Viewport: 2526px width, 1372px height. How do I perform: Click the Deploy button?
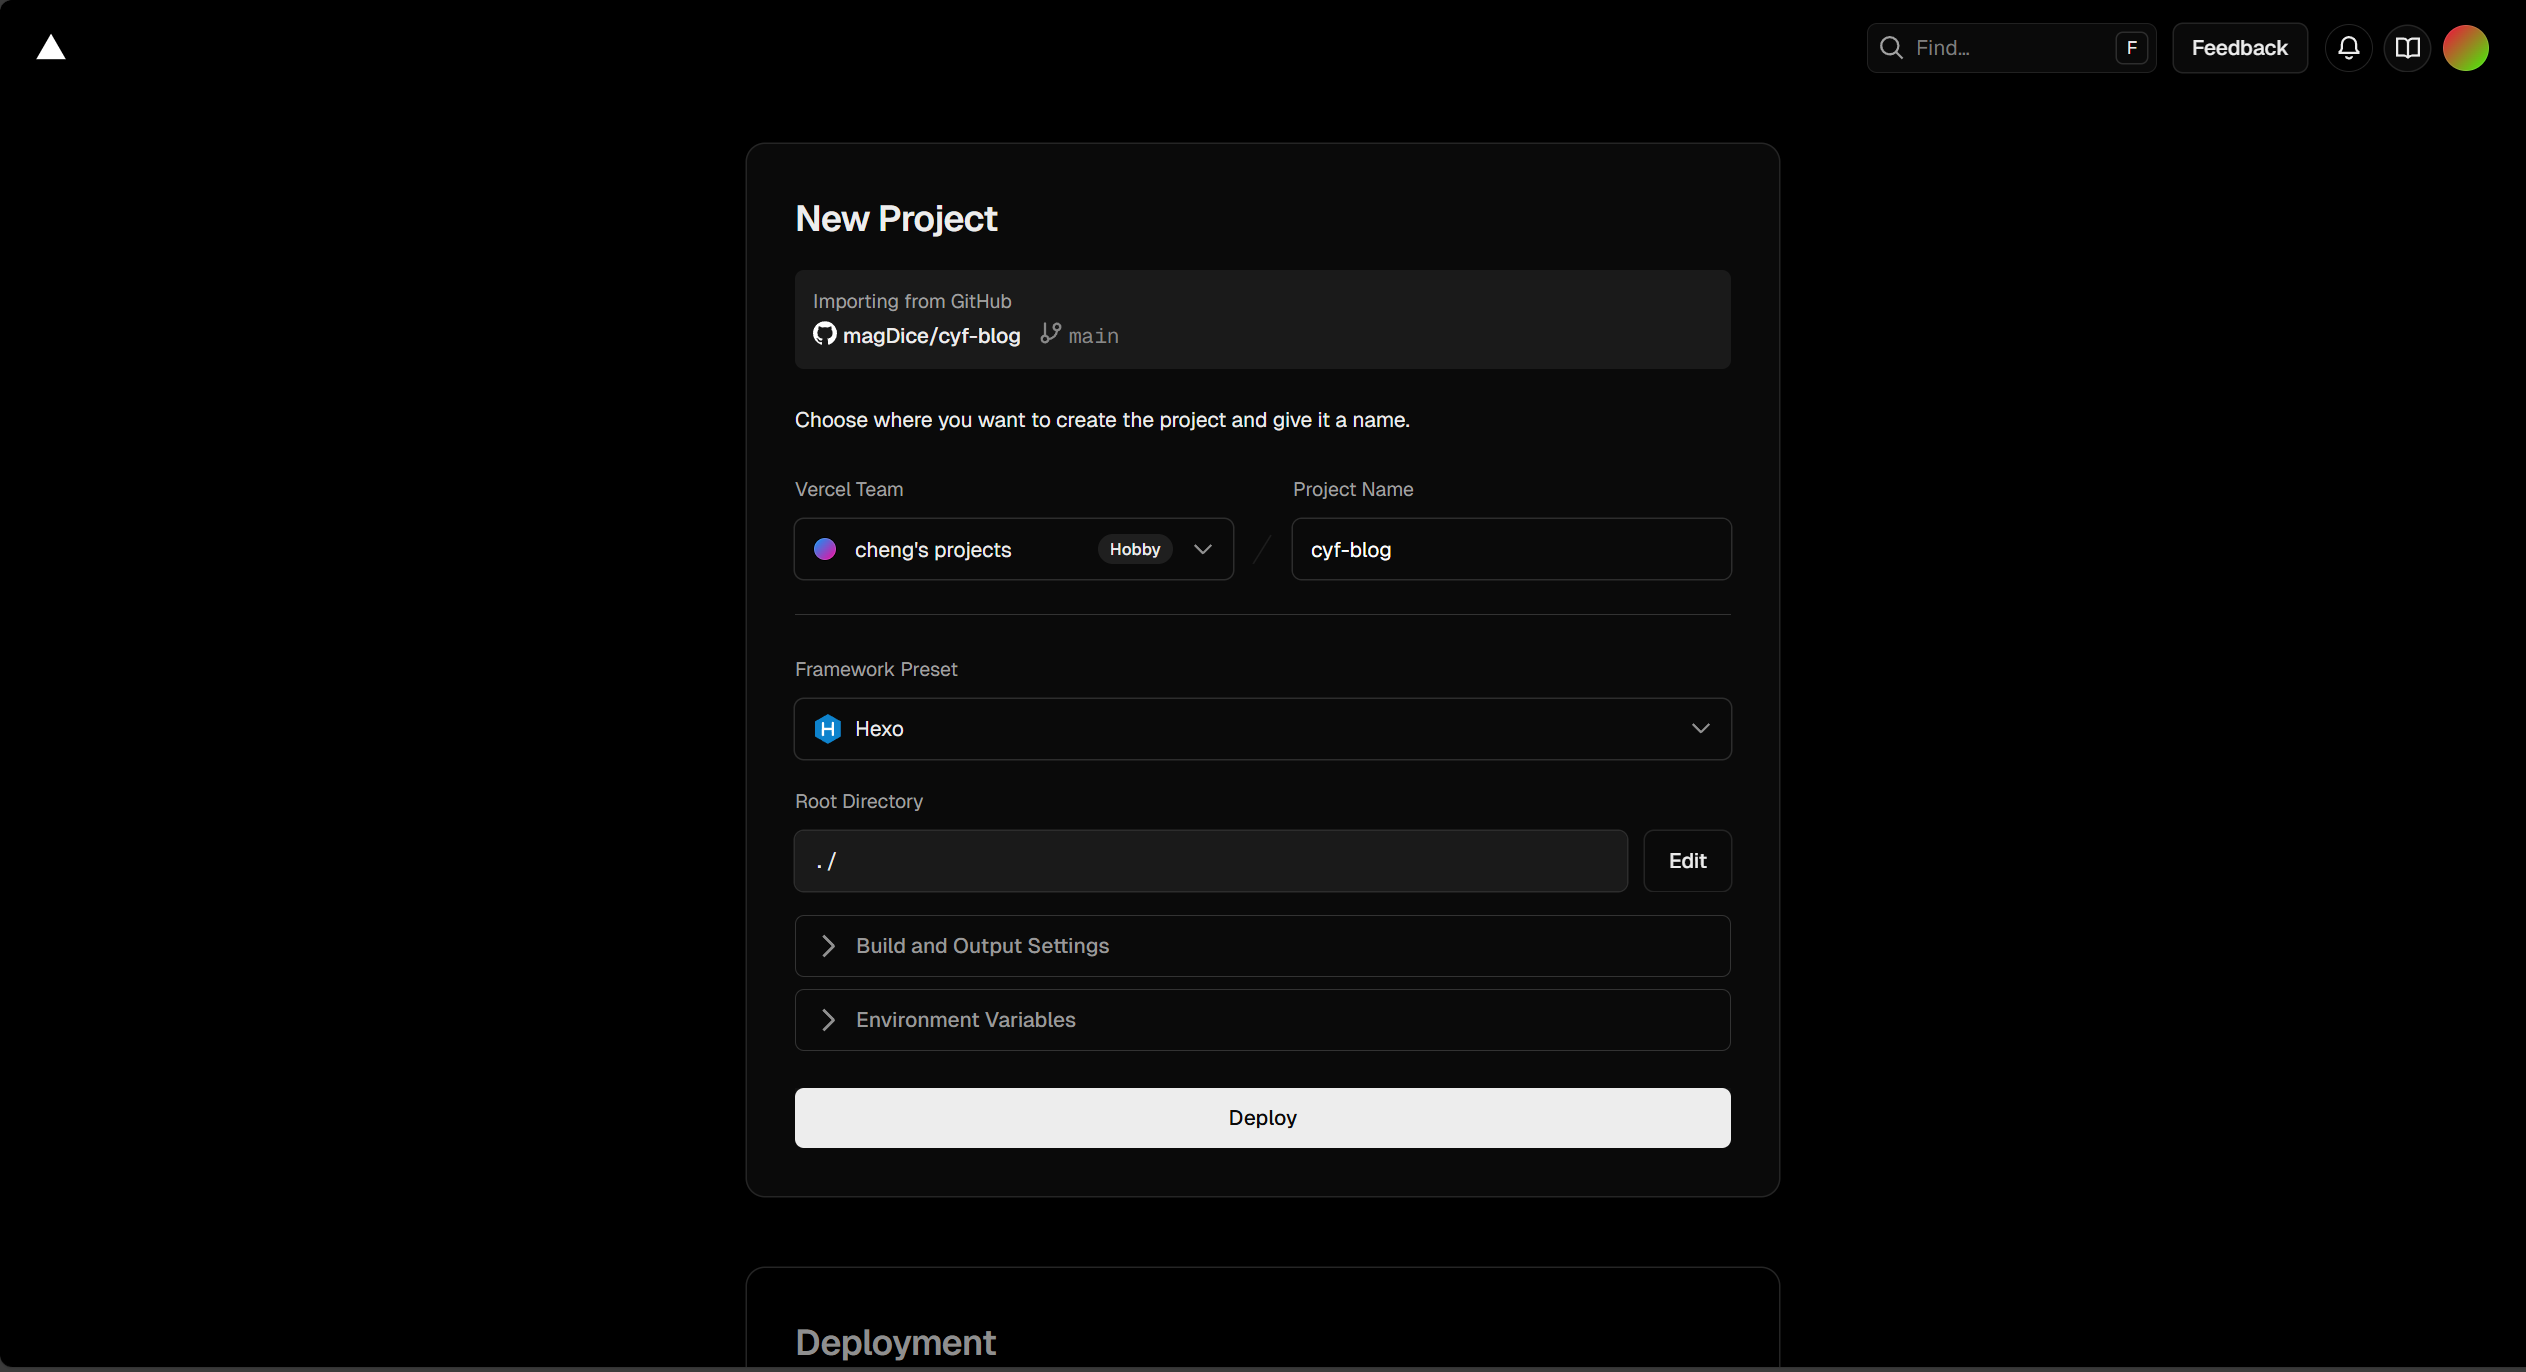tap(1262, 1118)
